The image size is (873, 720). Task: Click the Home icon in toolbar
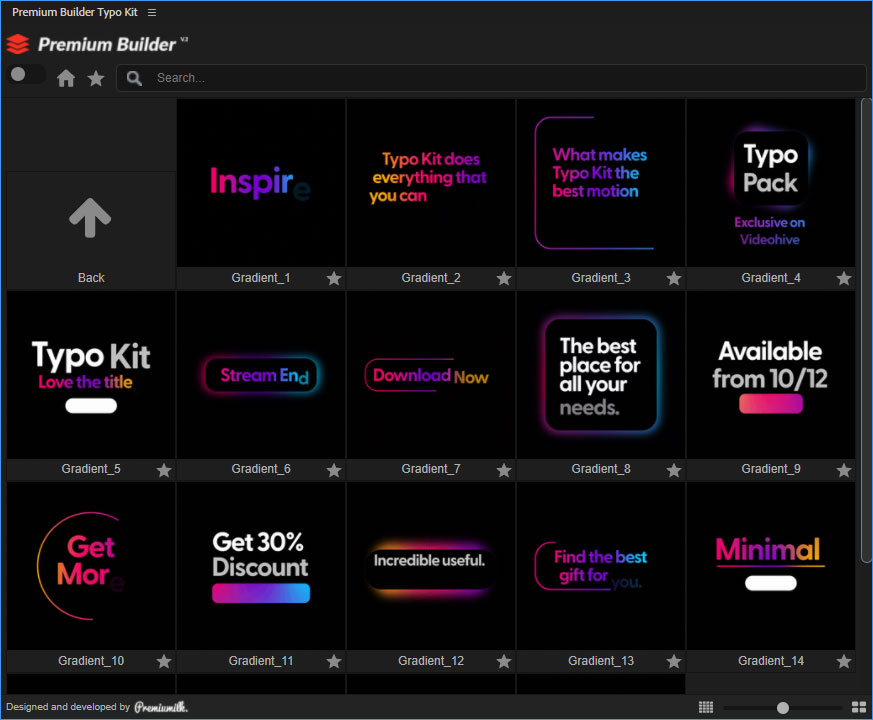coord(66,78)
